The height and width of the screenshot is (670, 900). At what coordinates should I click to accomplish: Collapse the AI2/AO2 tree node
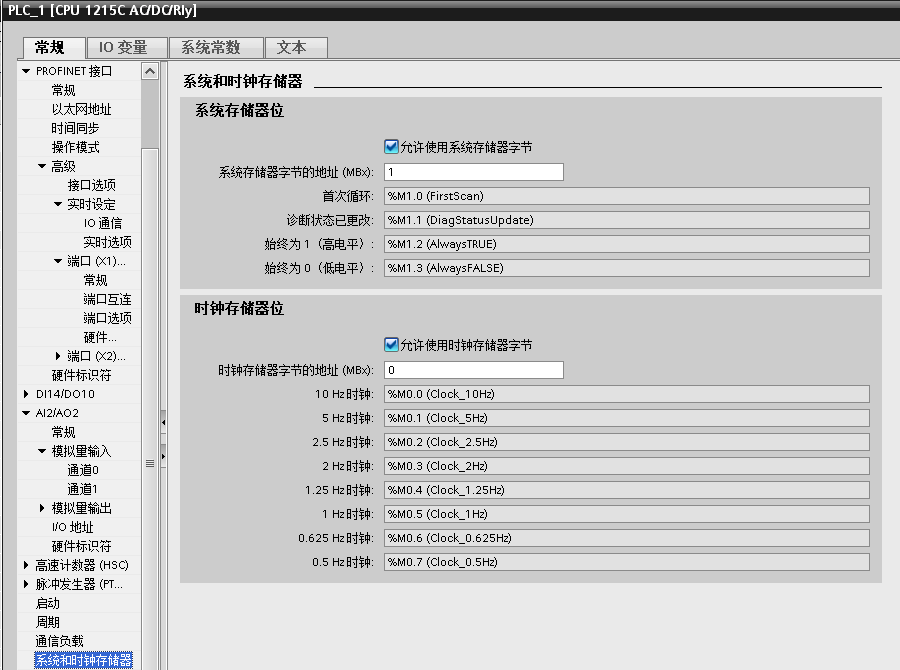pyautogui.click(x=26, y=413)
